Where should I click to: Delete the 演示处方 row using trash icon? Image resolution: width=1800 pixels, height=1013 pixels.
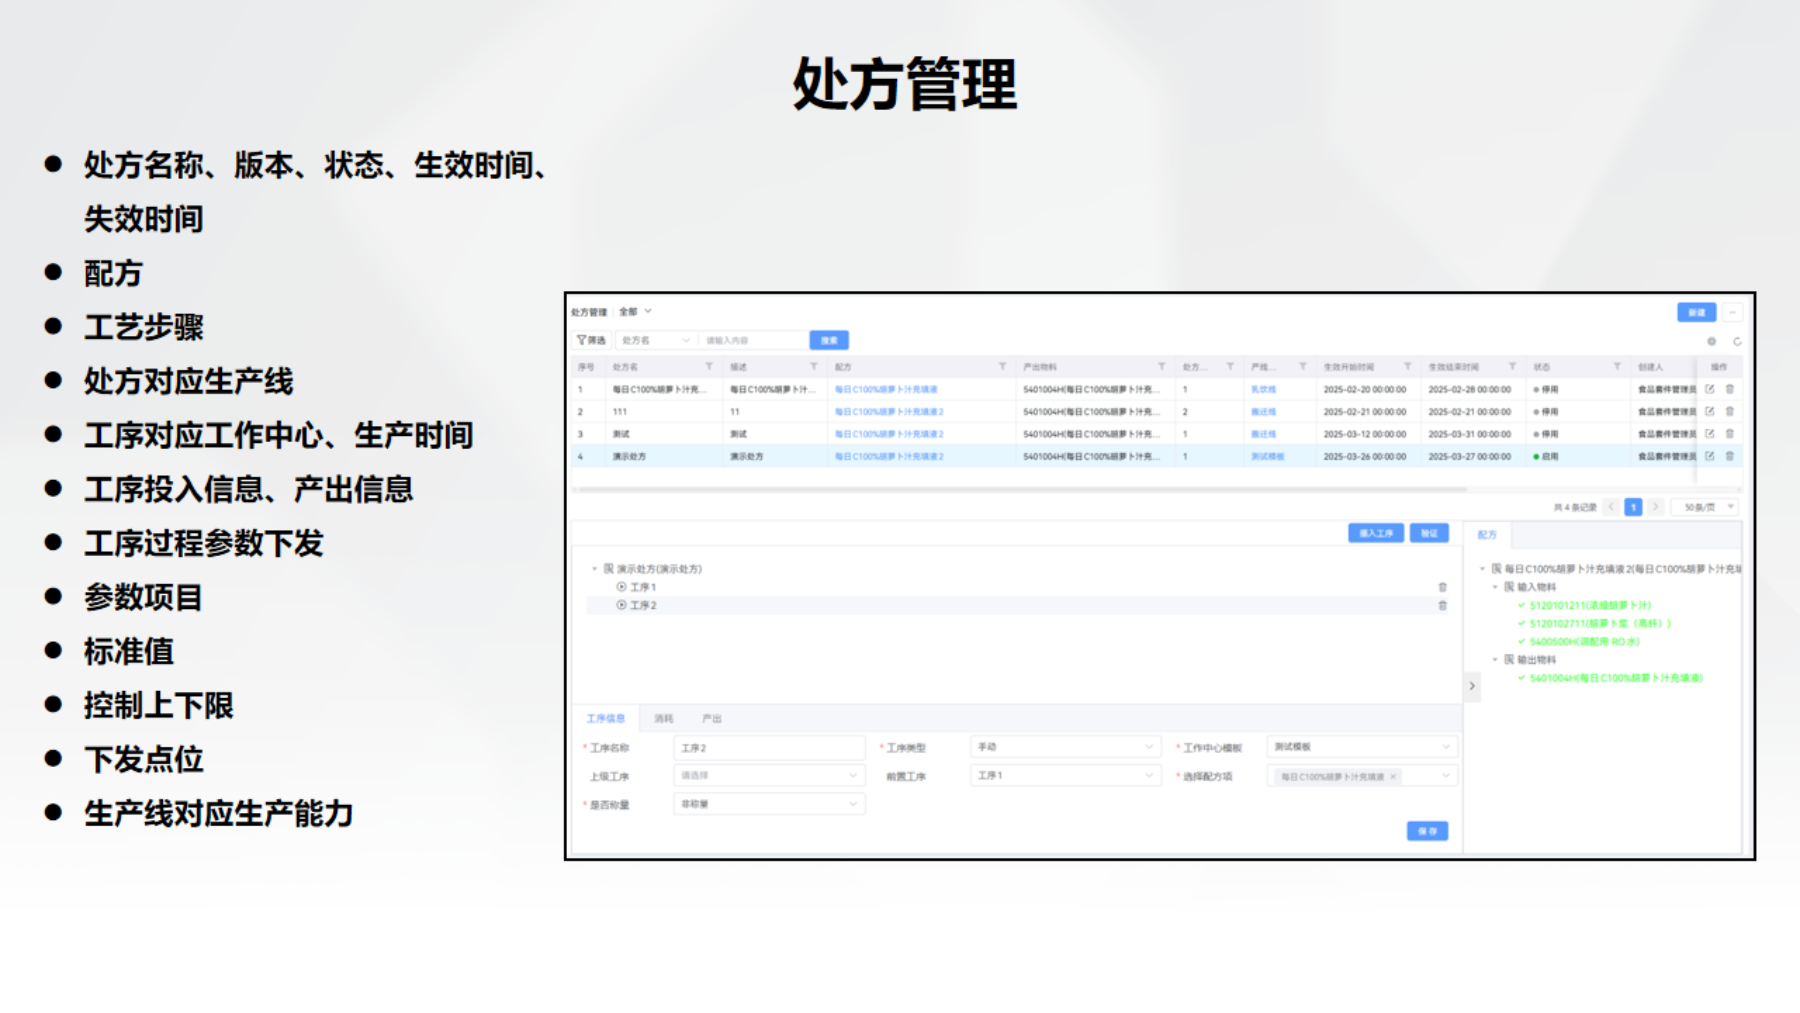pyautogui.click(x=1730, y=456)
